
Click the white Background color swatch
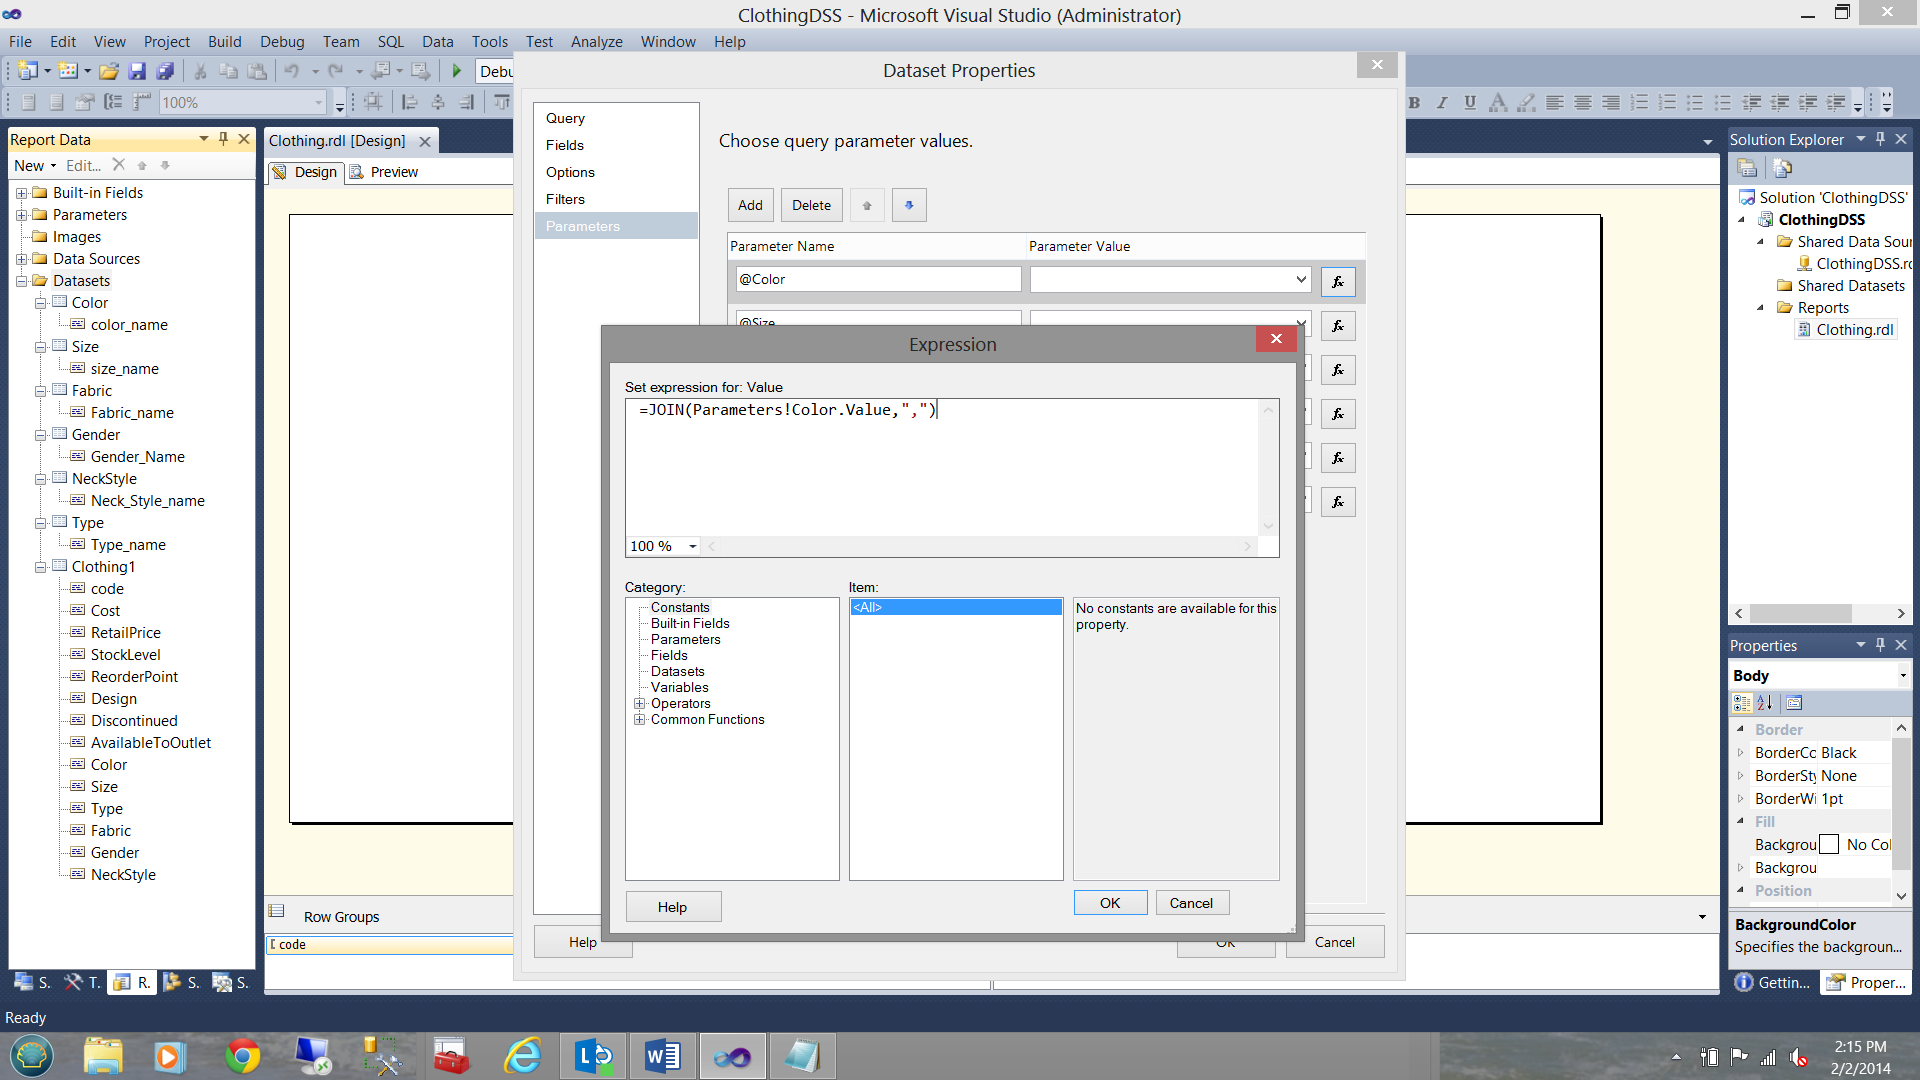tap(1829, 845)
